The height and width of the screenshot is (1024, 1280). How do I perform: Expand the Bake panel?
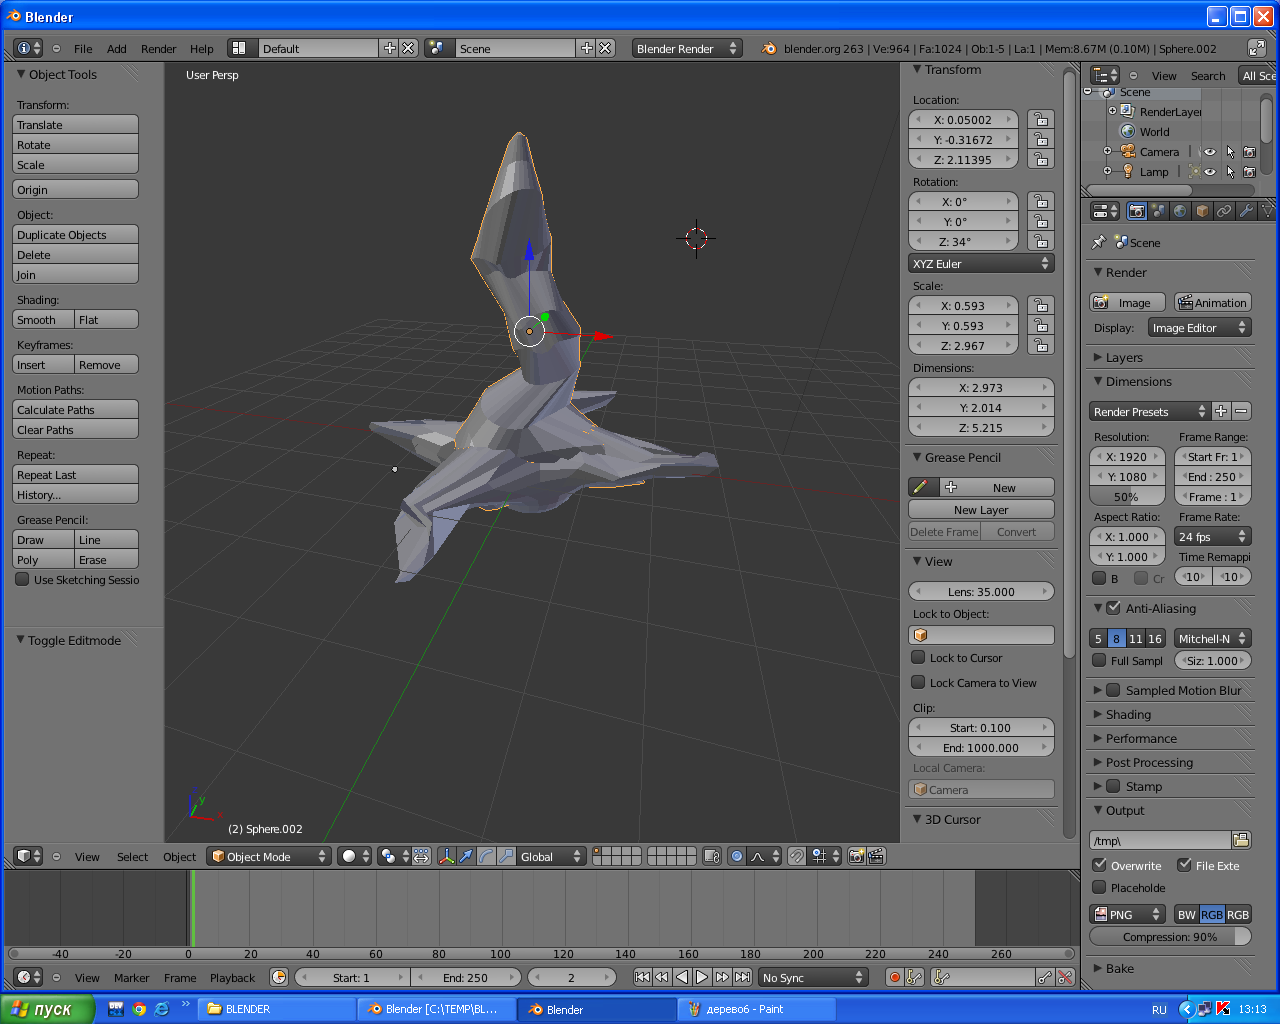click(1098, 968)
